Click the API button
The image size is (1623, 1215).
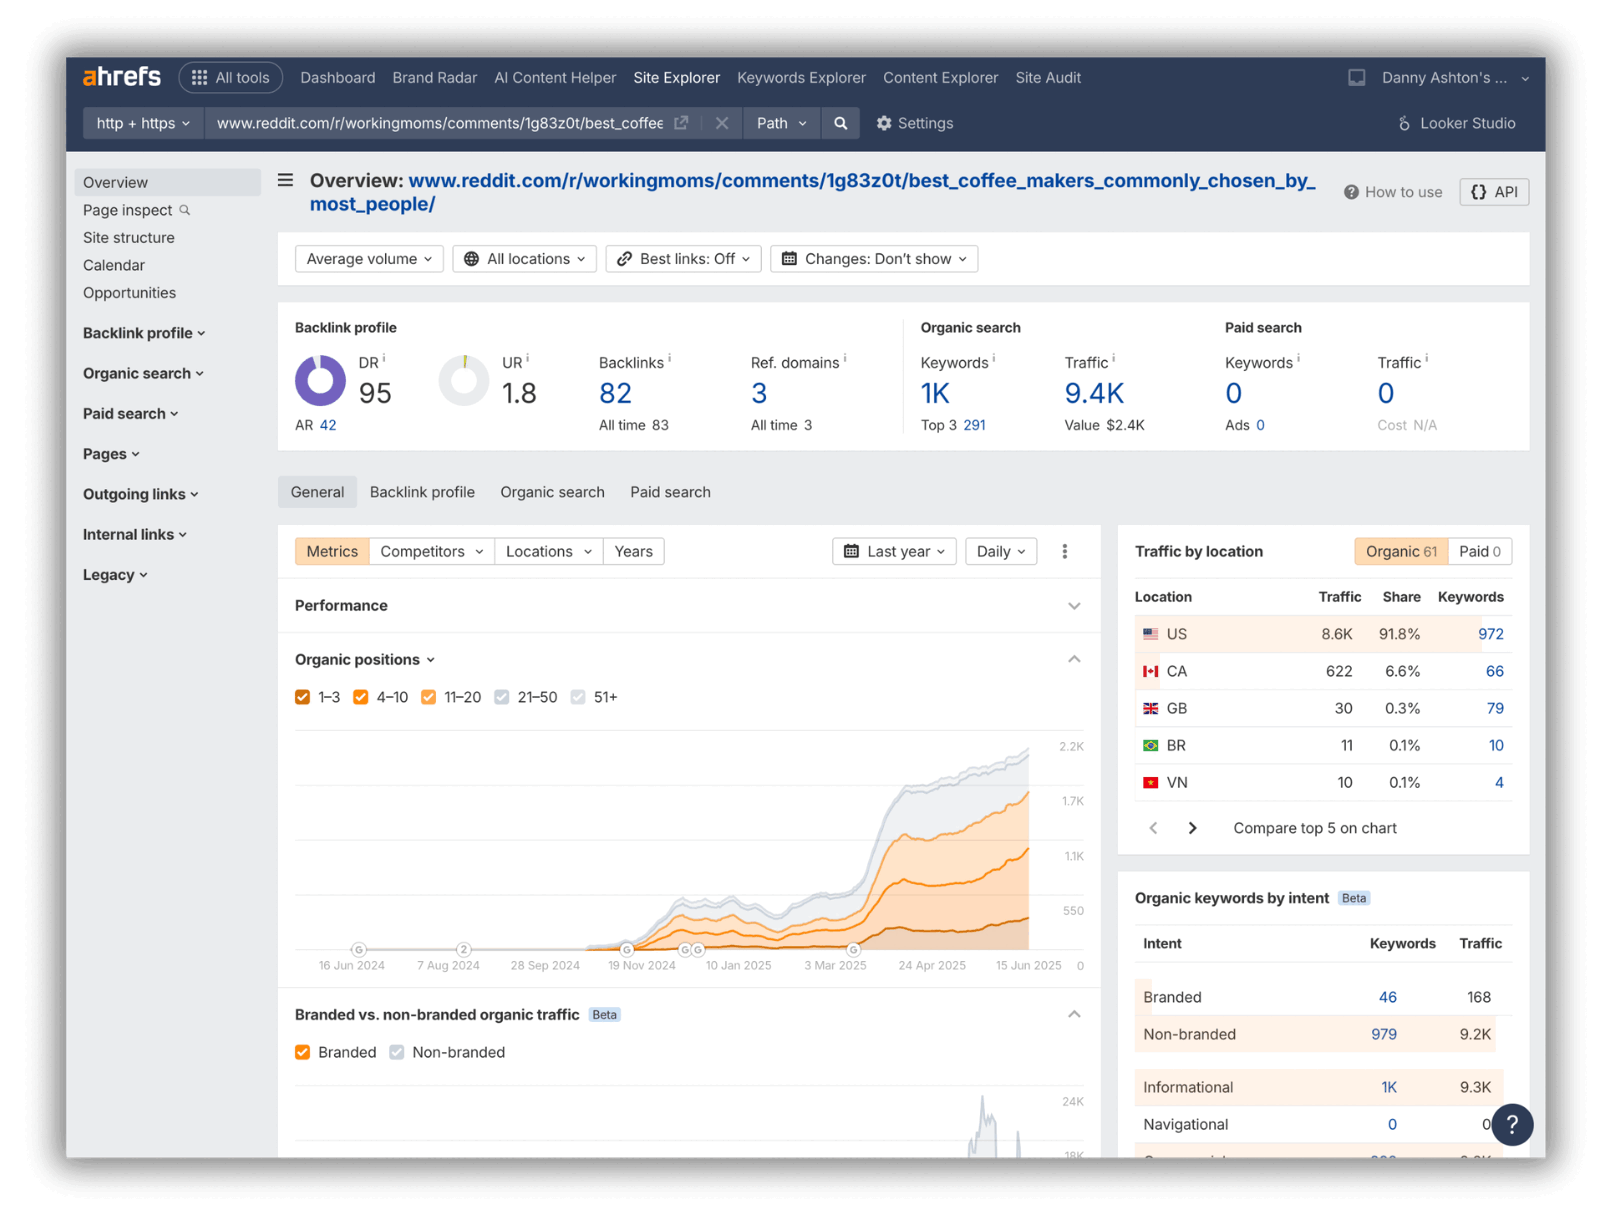pyautogui.click(x=1494, y=192)
